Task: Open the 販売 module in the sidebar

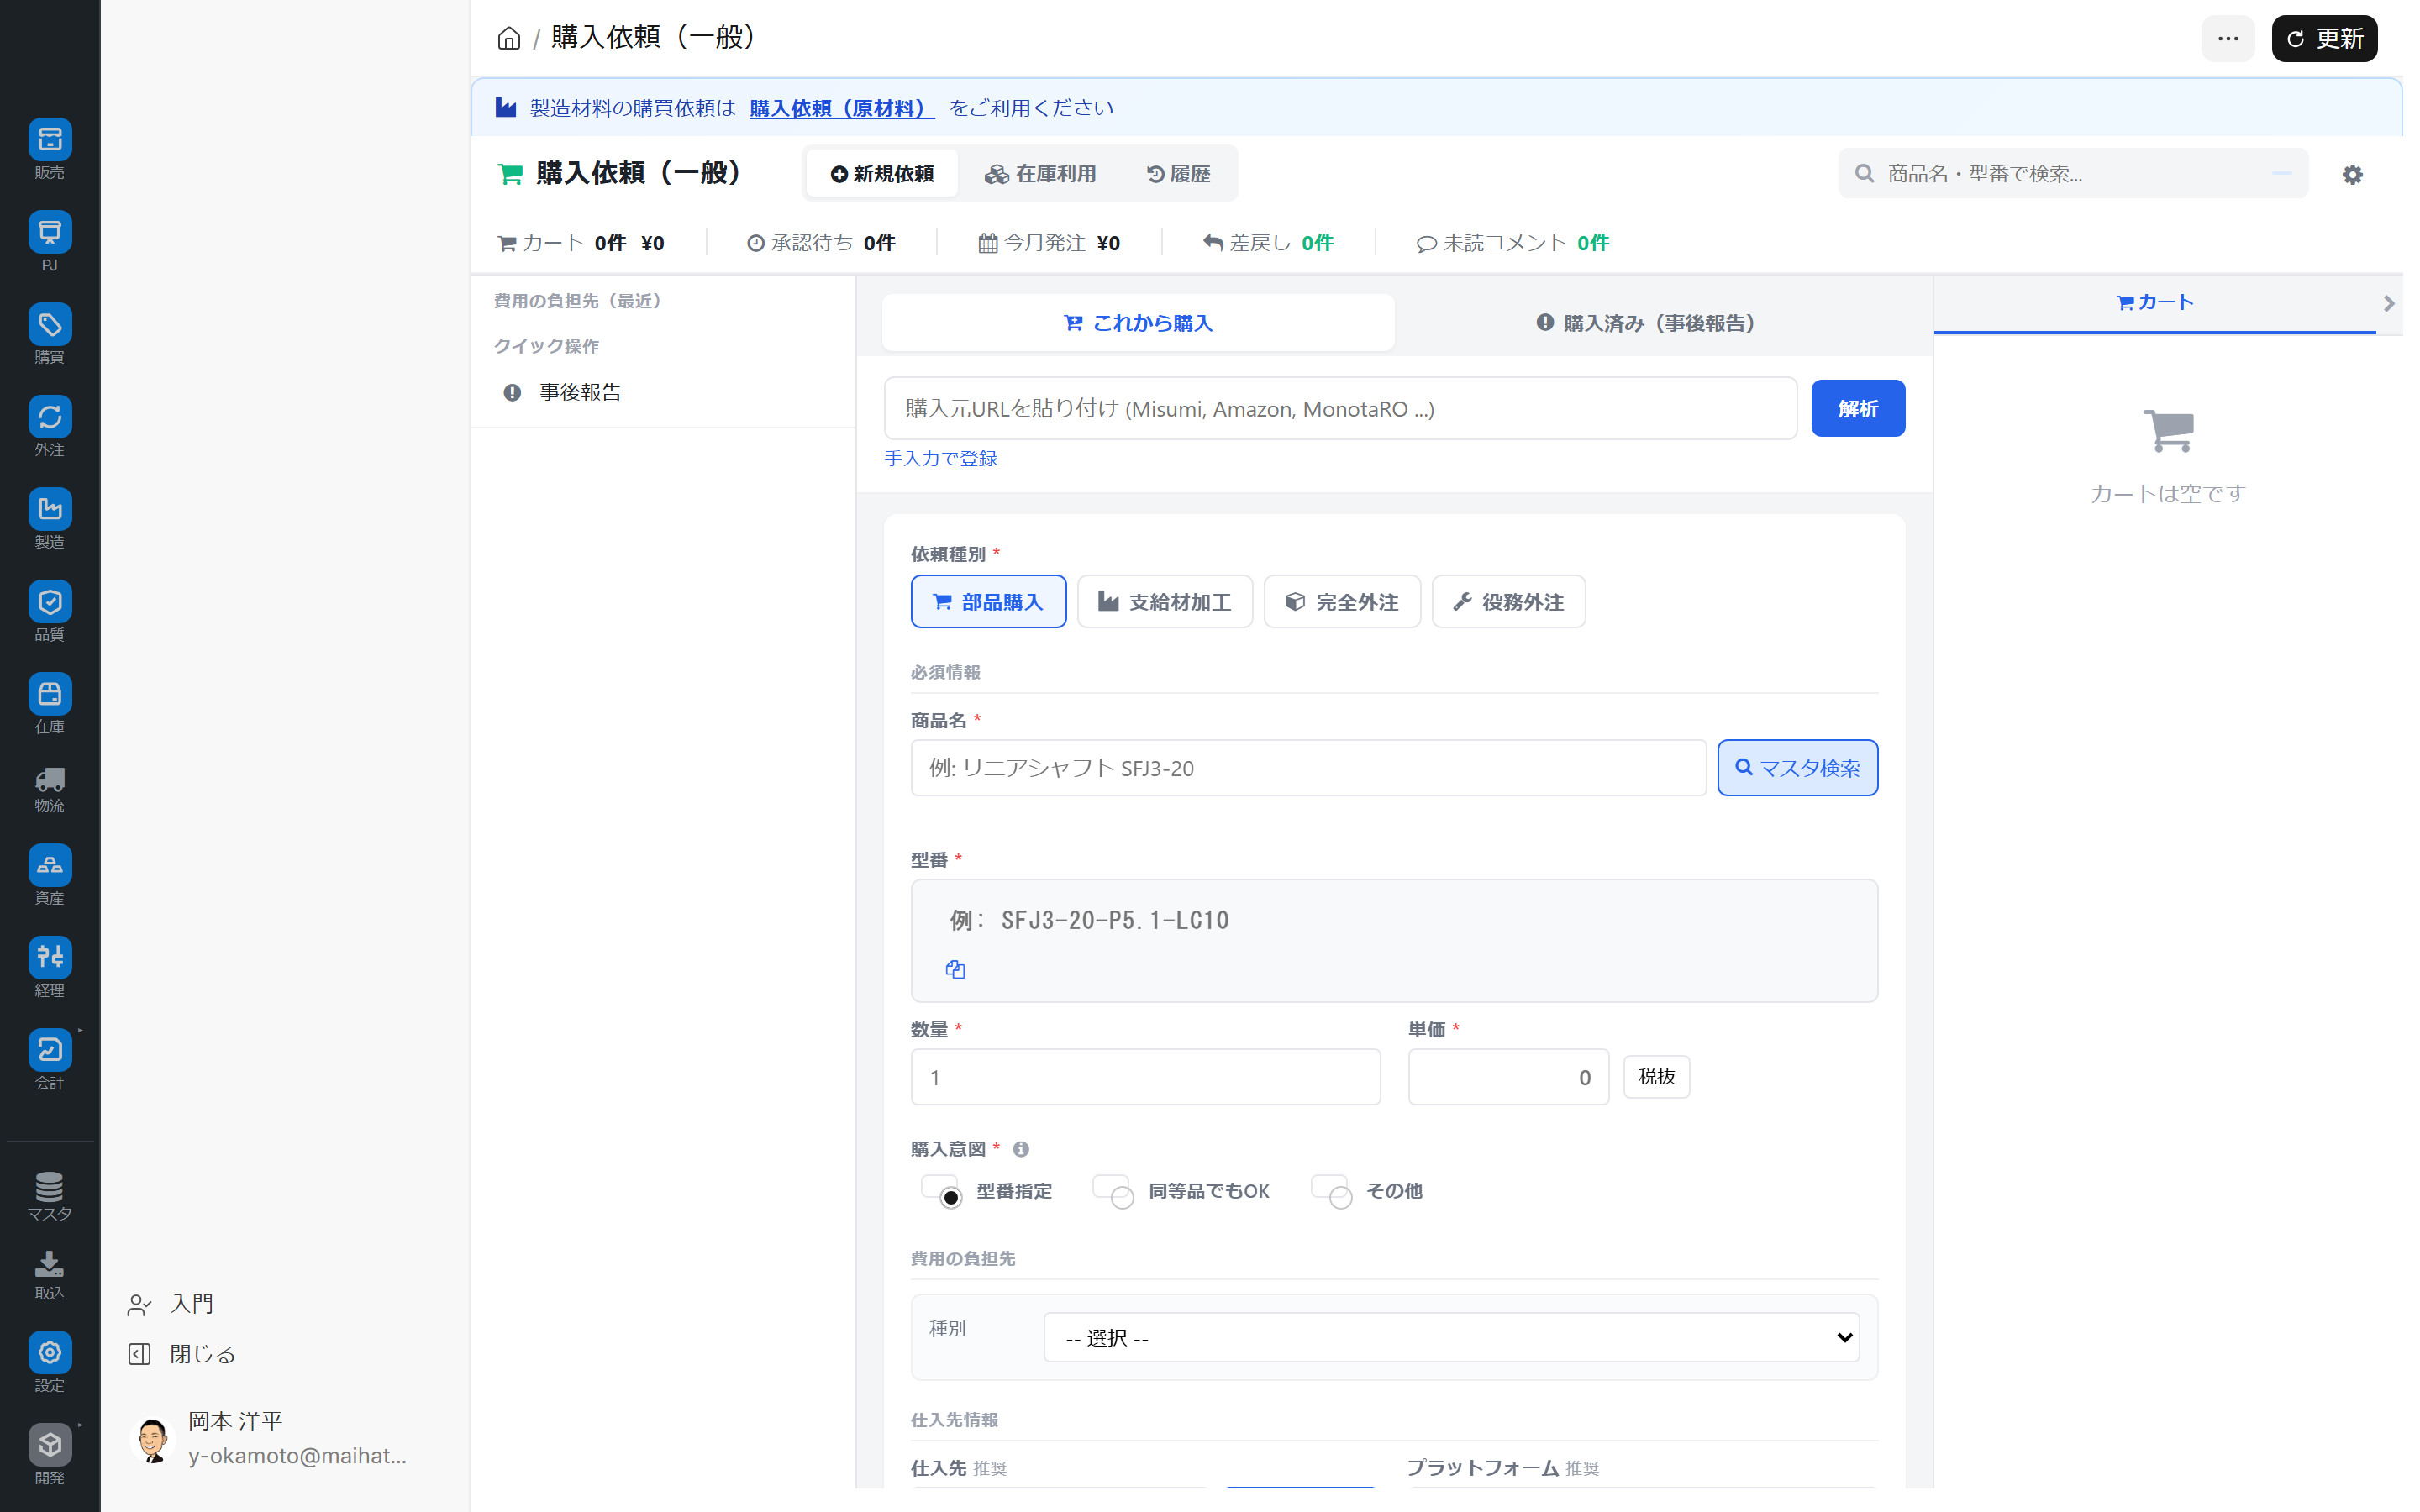Action: pyautogui.click(x=49, y=148)
